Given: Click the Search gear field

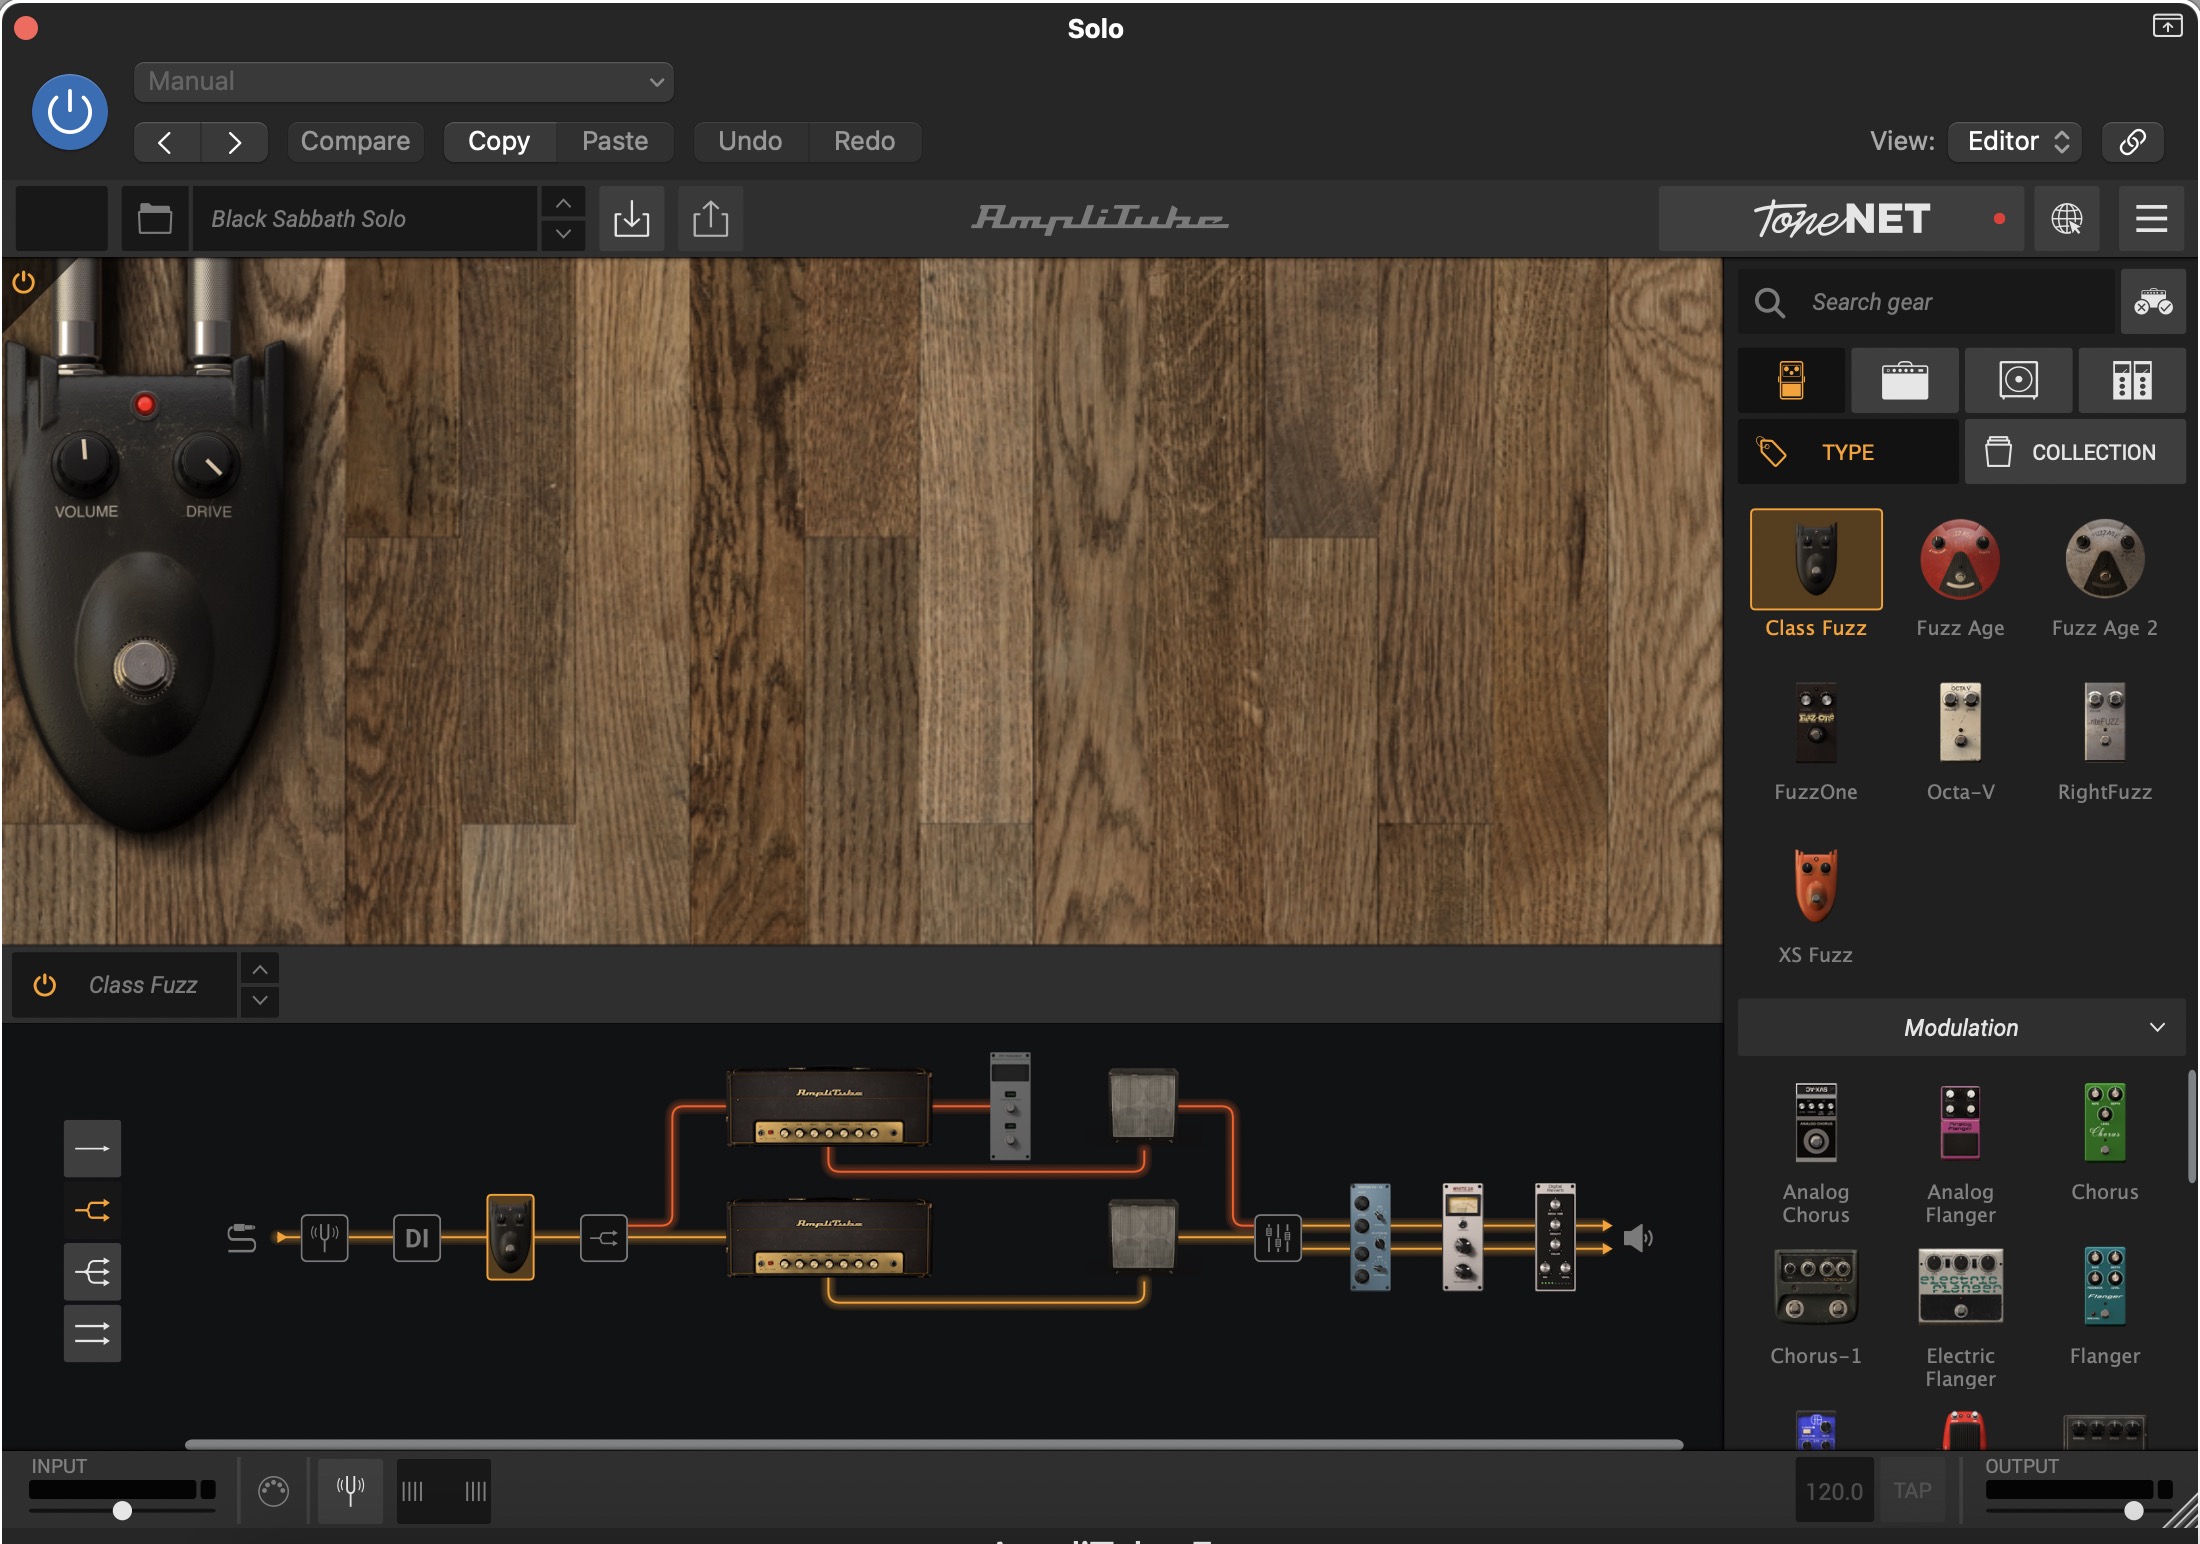Looking at the screenshot, I should (x=1927, y=302).
